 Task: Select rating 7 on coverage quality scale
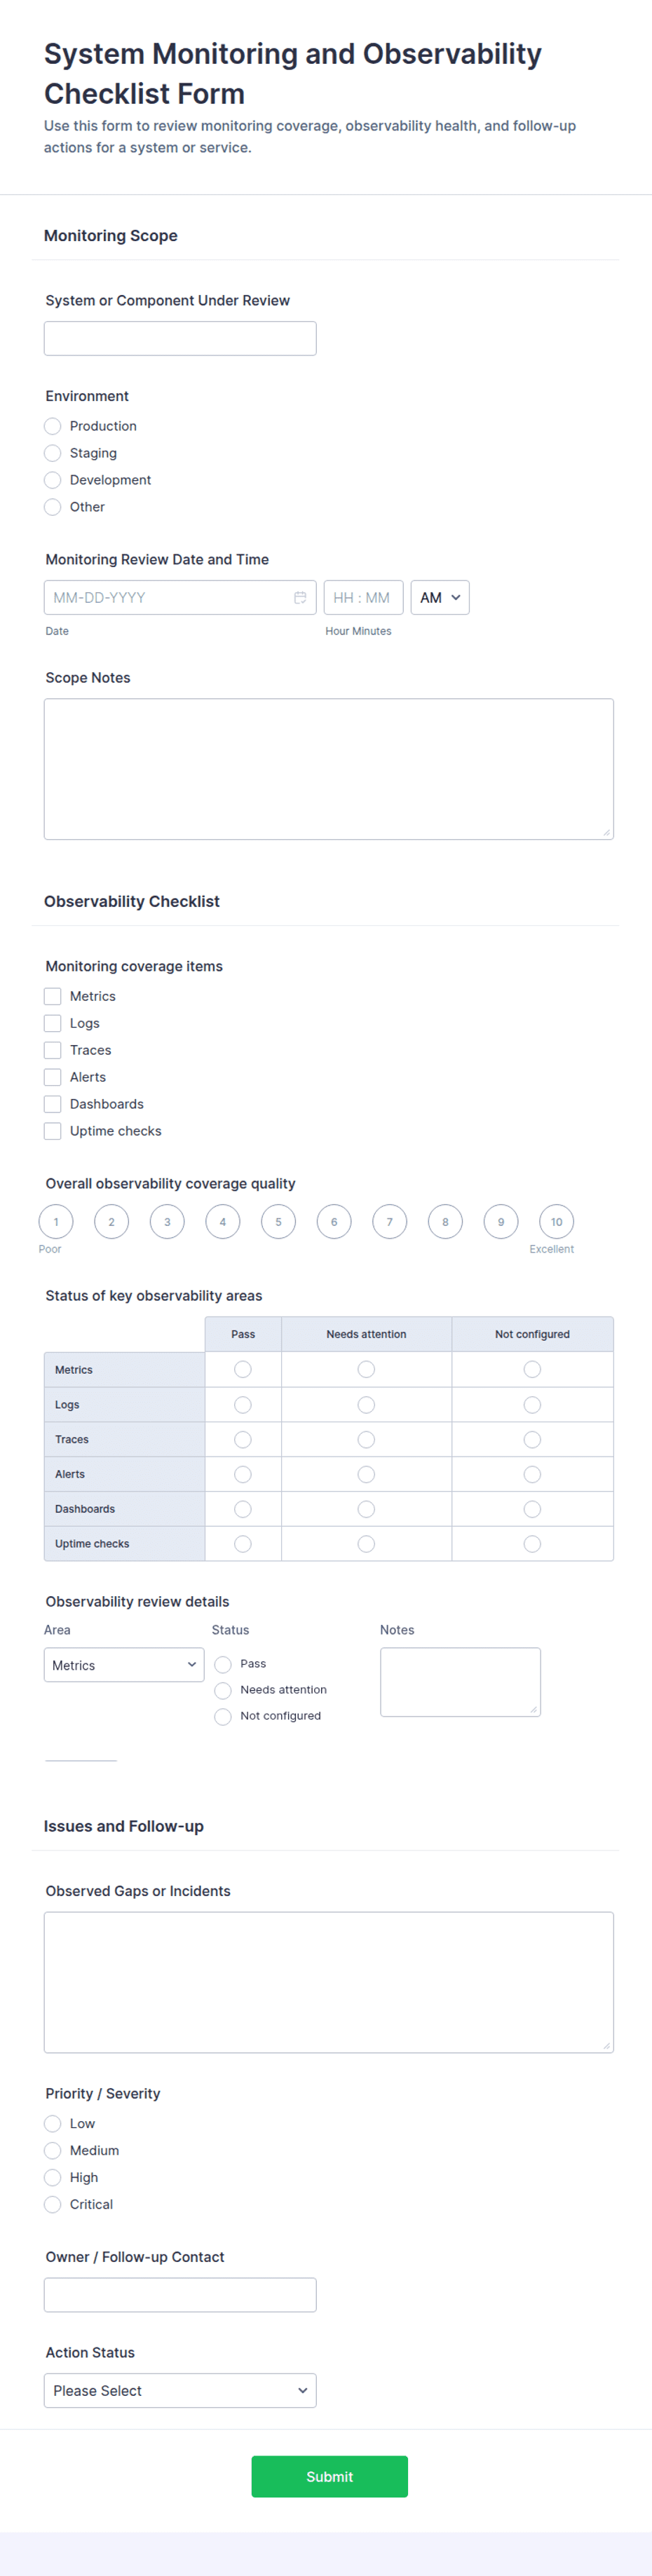tap(389, 1222)
